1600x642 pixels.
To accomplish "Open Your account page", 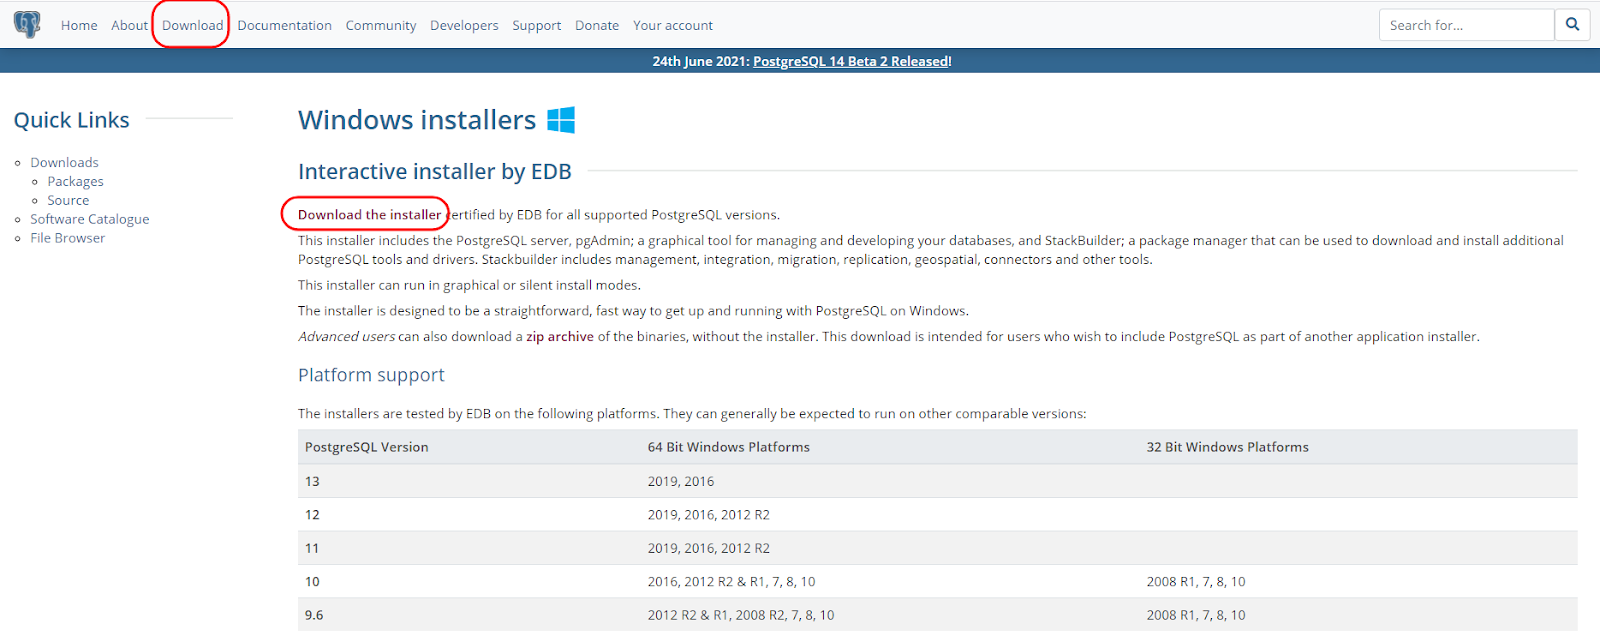I will coord(673,25).
